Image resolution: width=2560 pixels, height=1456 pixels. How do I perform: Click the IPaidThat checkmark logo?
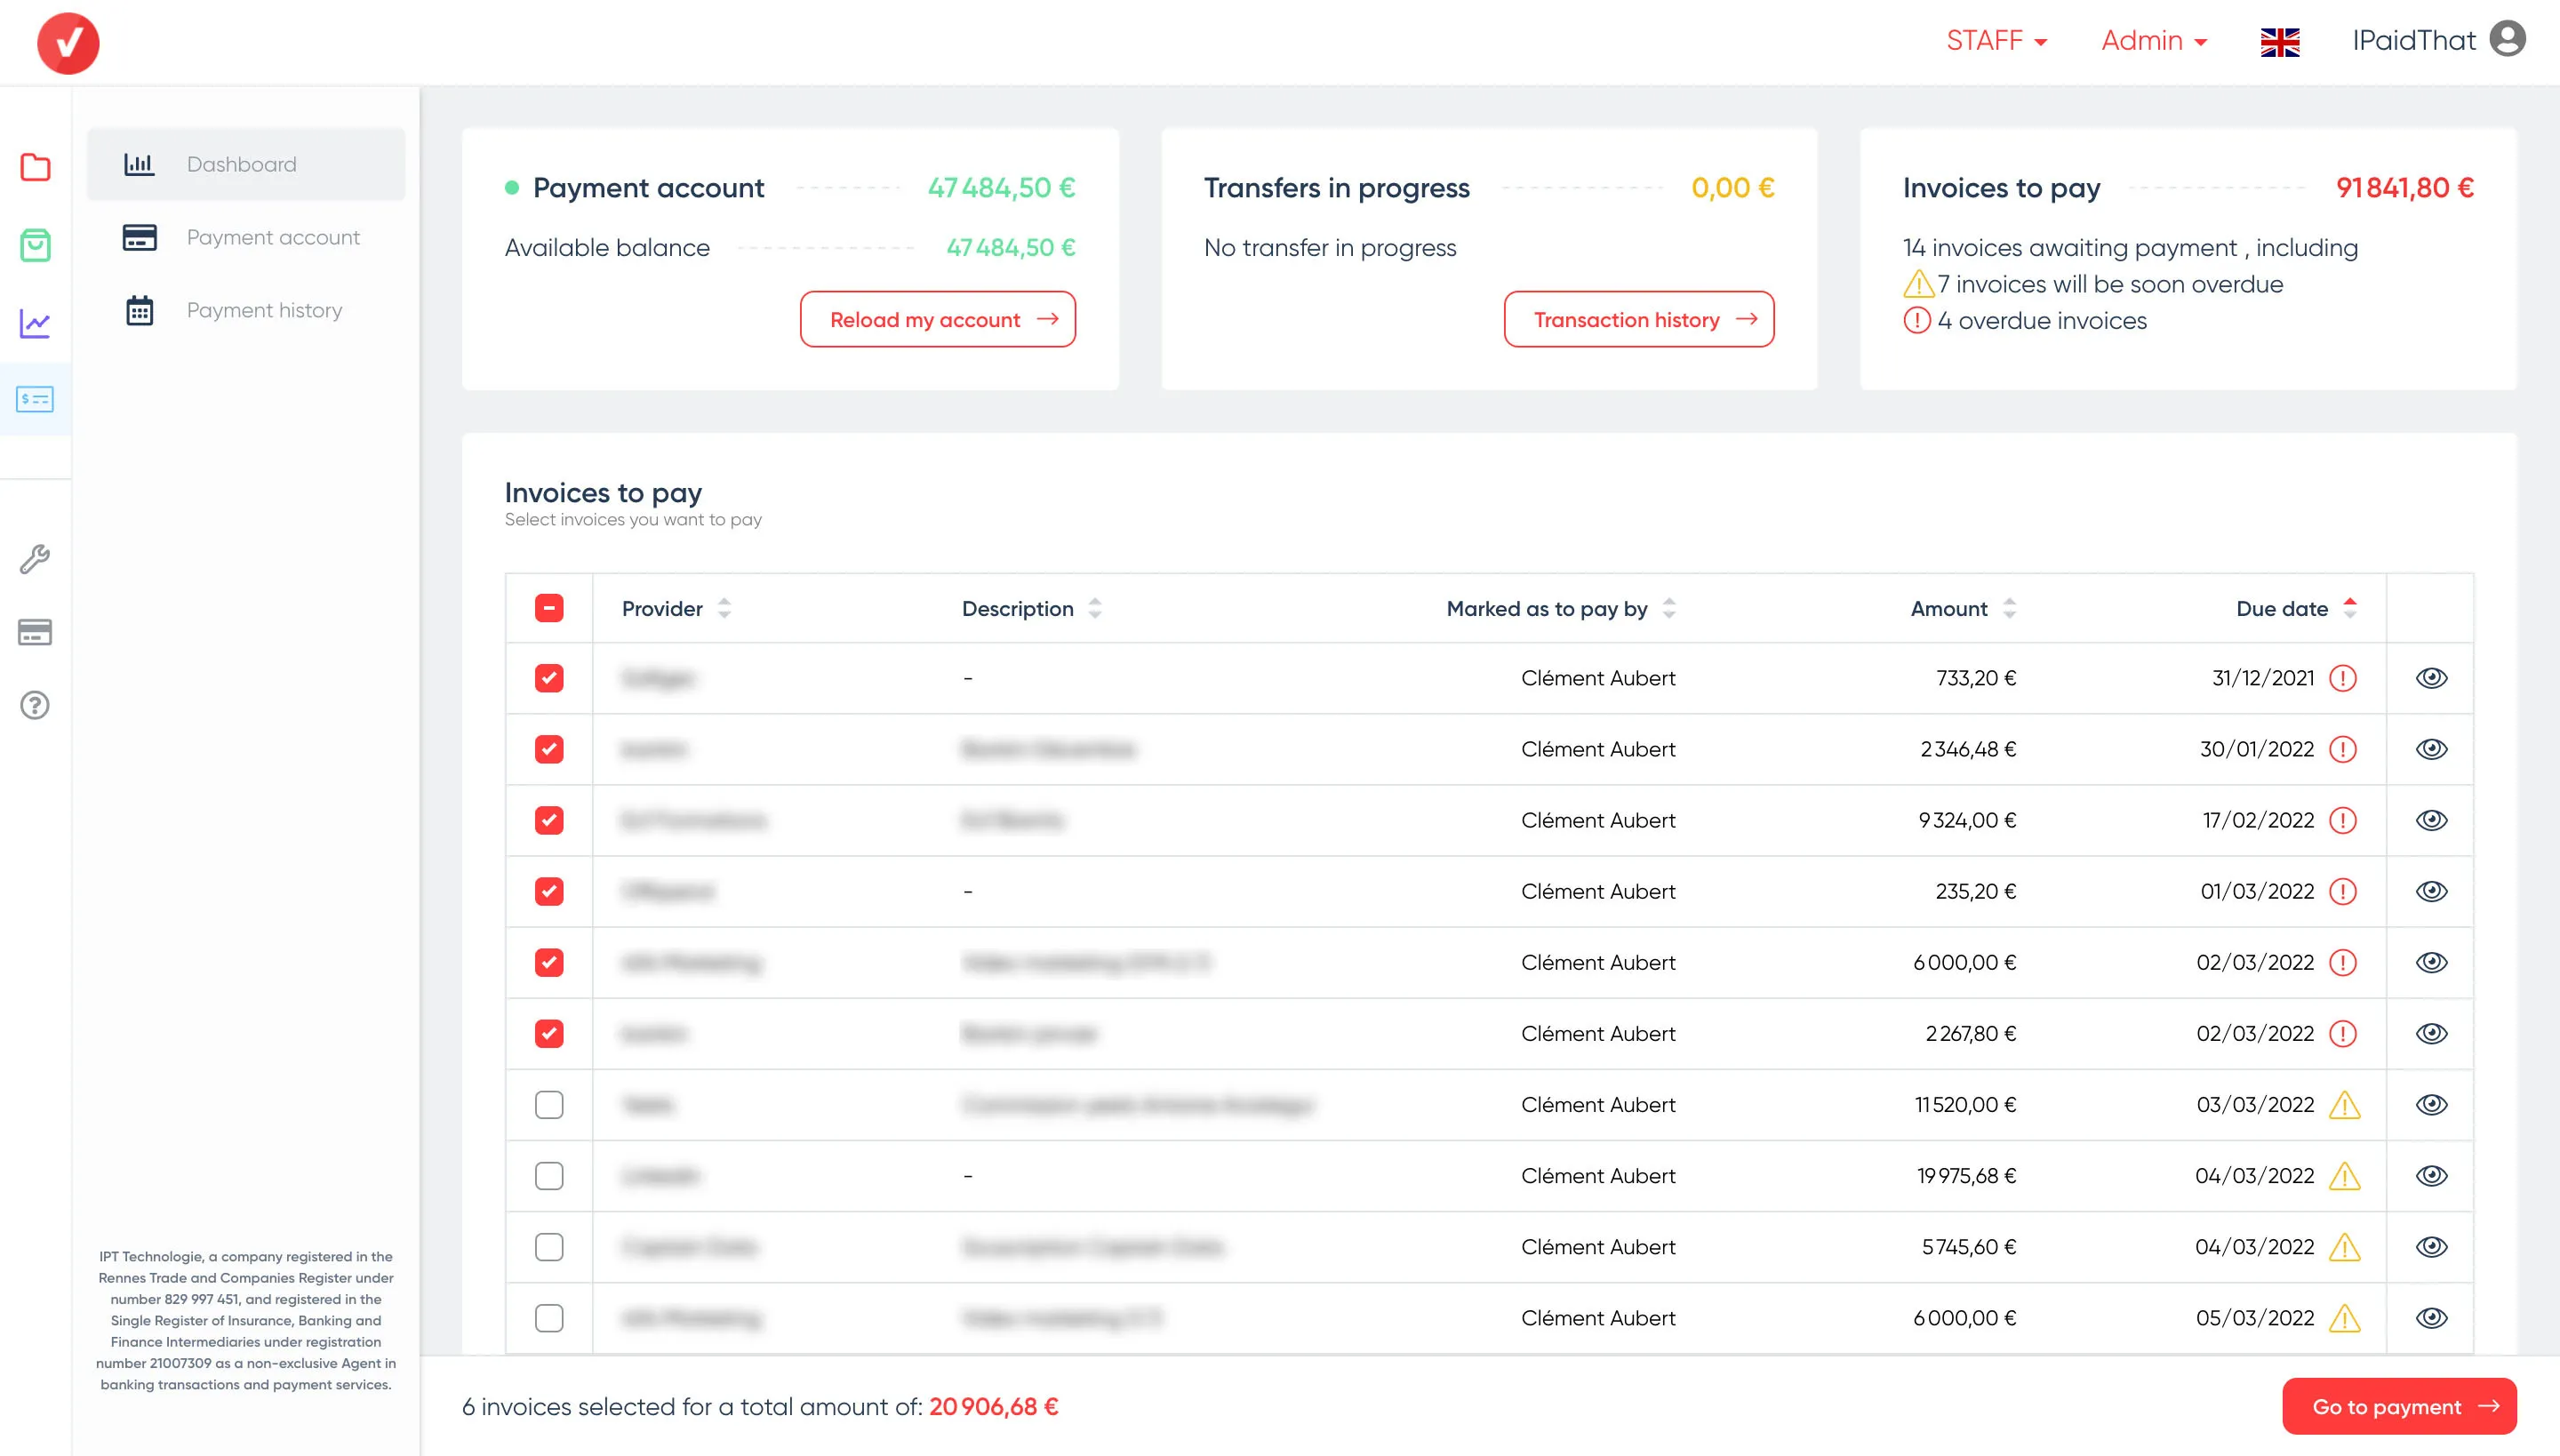(68, 43)
